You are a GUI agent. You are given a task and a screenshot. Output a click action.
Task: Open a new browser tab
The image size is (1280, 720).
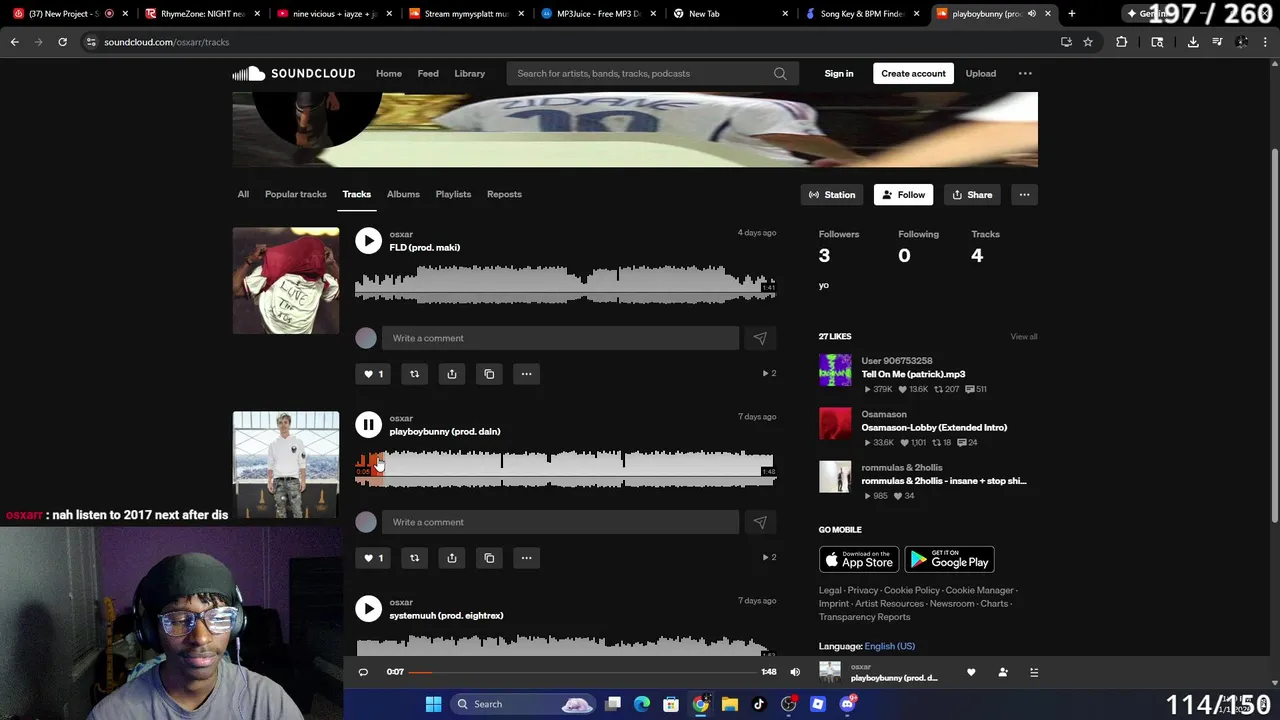point(1071,14)
